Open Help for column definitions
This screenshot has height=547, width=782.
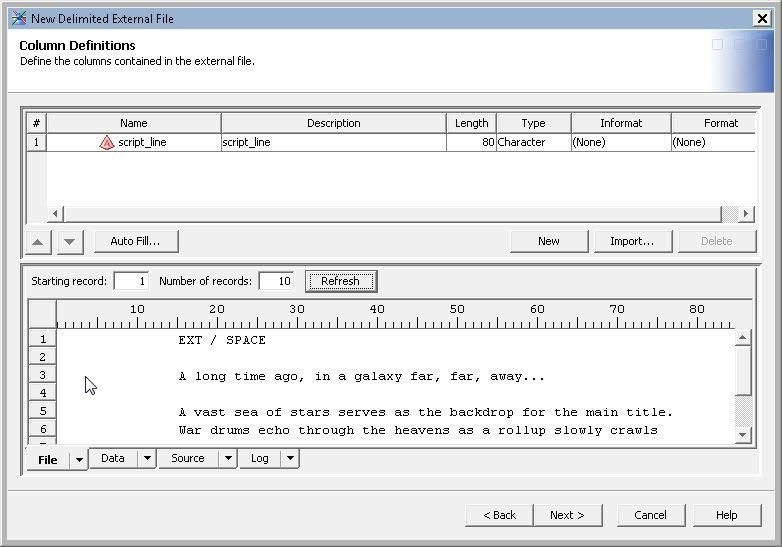[x=727, y=515]
